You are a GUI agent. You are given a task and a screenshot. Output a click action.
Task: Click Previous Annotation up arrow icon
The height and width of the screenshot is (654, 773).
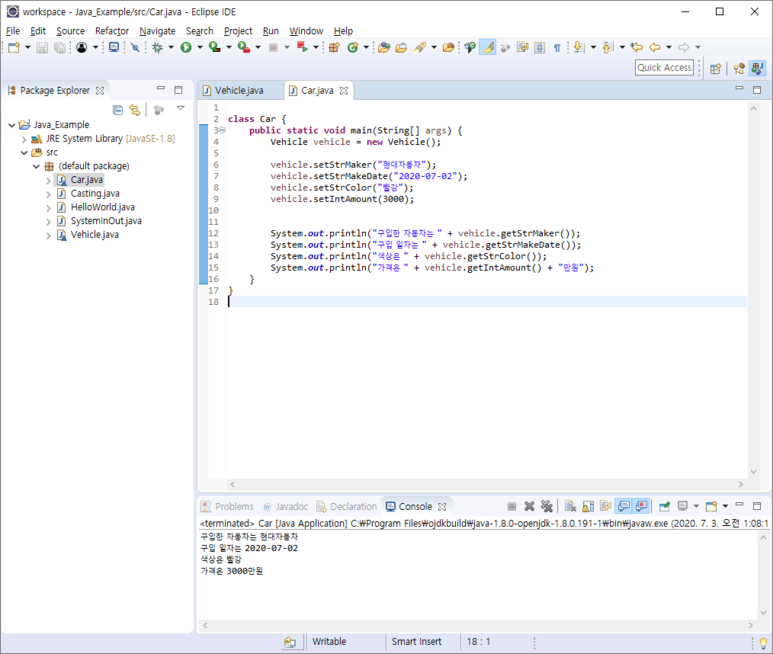tap(608, 47)
